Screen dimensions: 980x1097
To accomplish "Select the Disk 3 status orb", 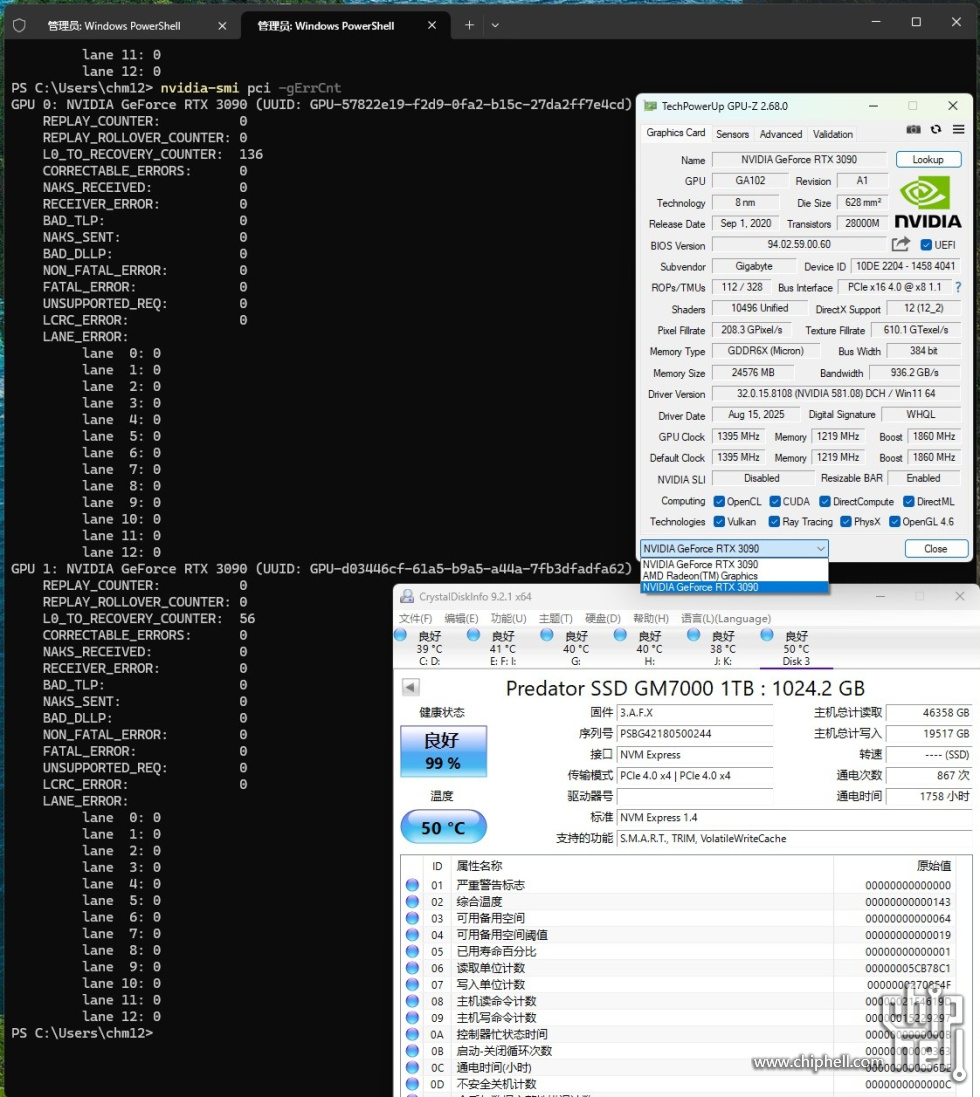I will [x=767, y=635].
